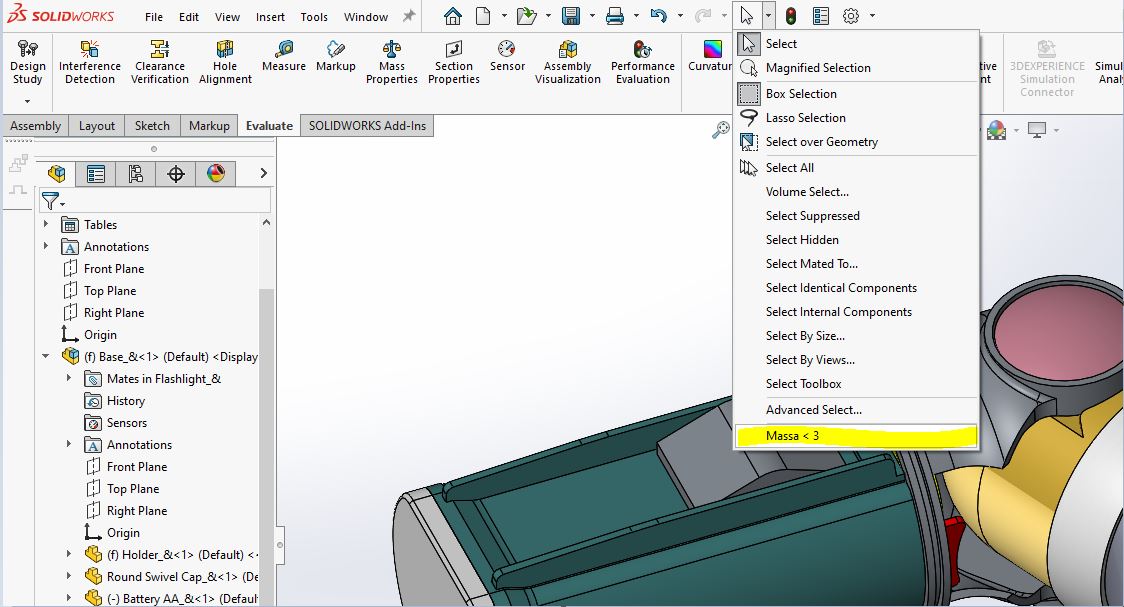This screenshot has width=1124, height=607.
Task: Click the Hole Alignment tool
Action: point(225,62)
